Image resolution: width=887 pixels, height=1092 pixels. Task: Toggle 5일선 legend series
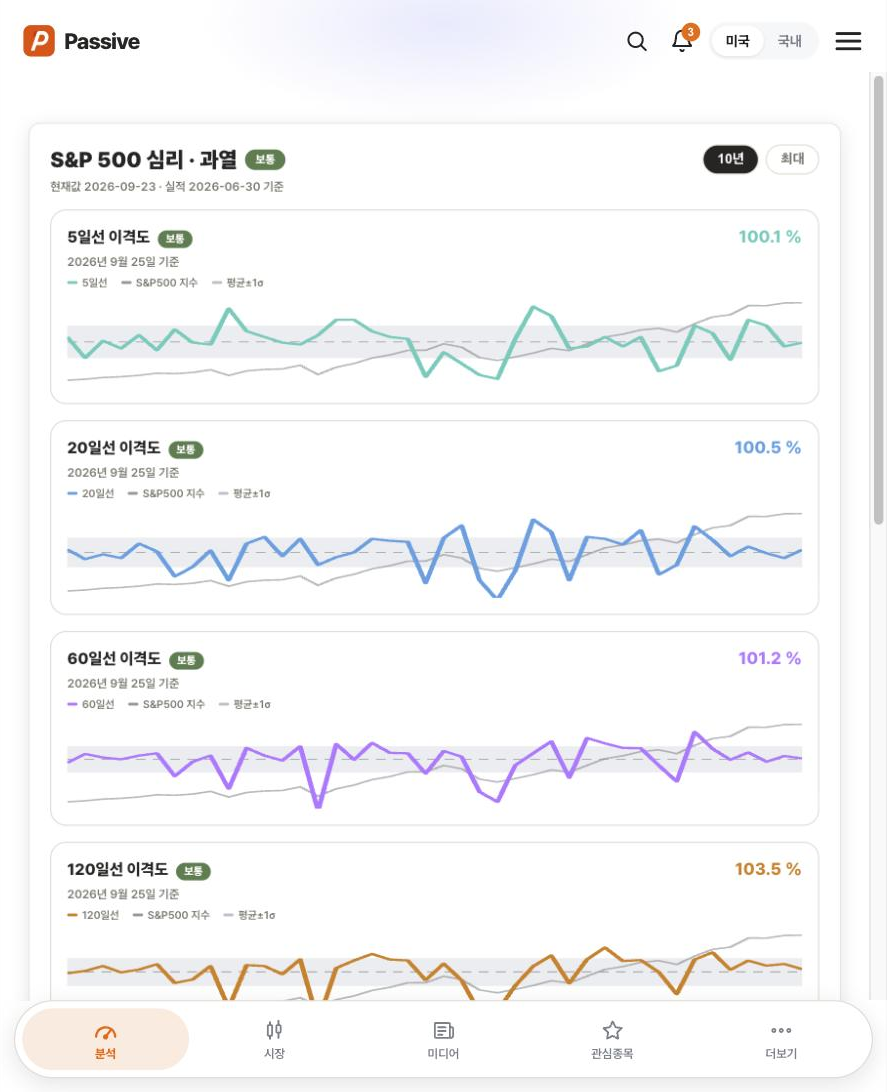coord(88,283)
